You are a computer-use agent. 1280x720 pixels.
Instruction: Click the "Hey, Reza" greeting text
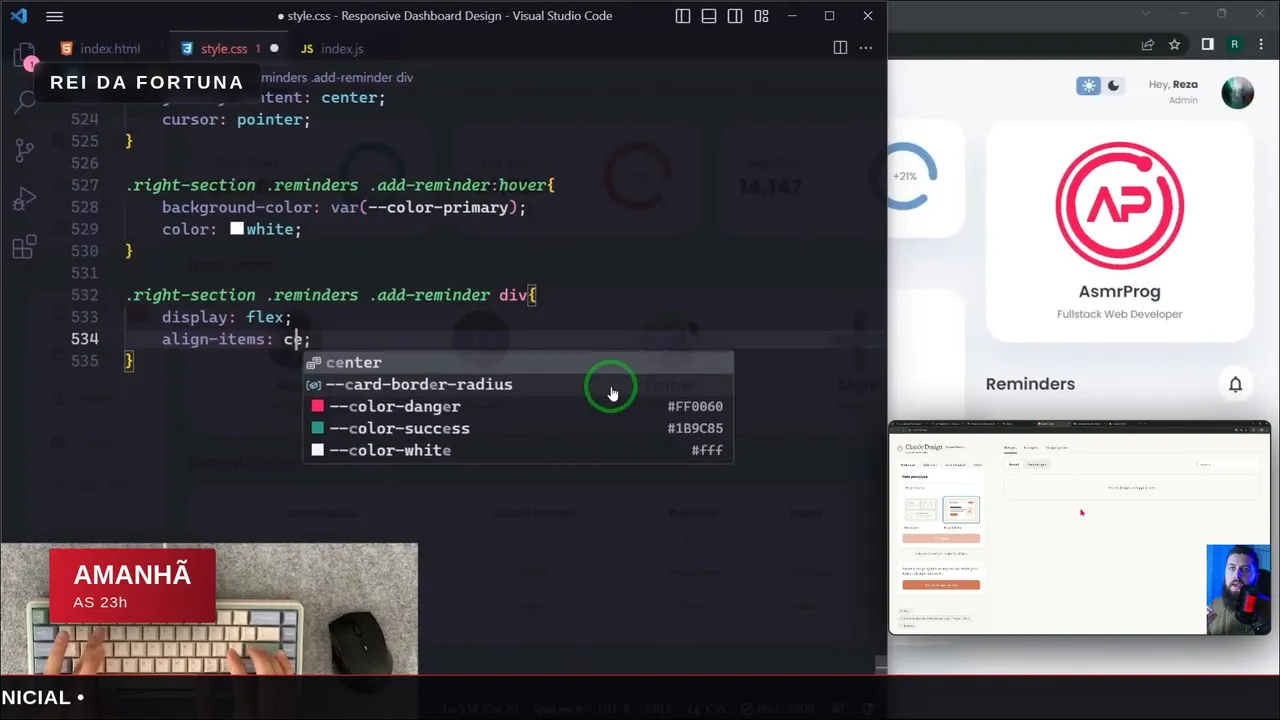[x=1173, y=84]
